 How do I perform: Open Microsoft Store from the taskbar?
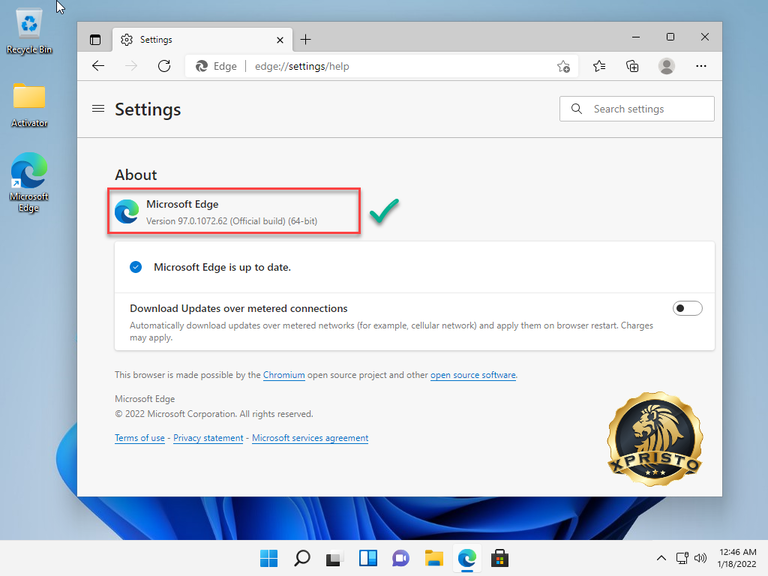click(500, 558)
